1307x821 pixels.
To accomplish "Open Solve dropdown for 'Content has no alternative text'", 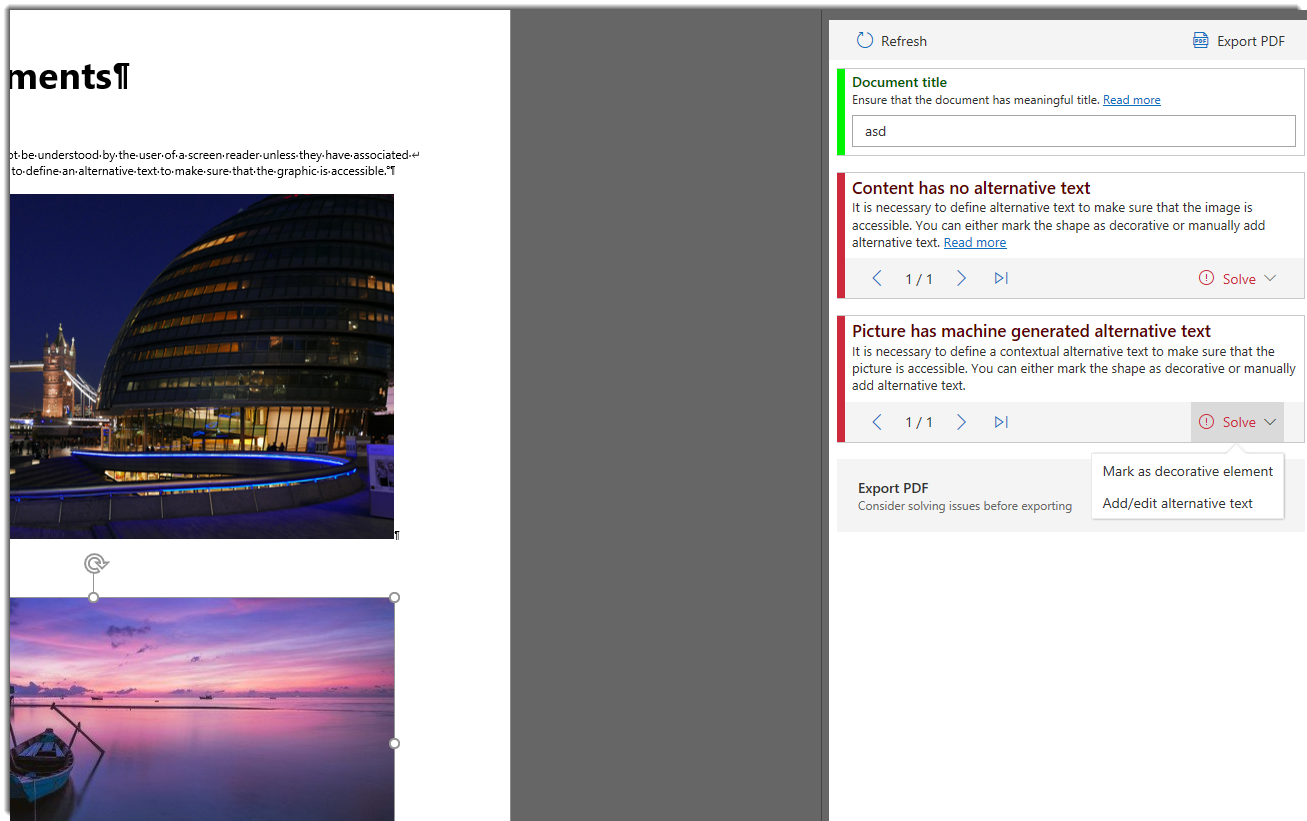I will point(1237,279).
